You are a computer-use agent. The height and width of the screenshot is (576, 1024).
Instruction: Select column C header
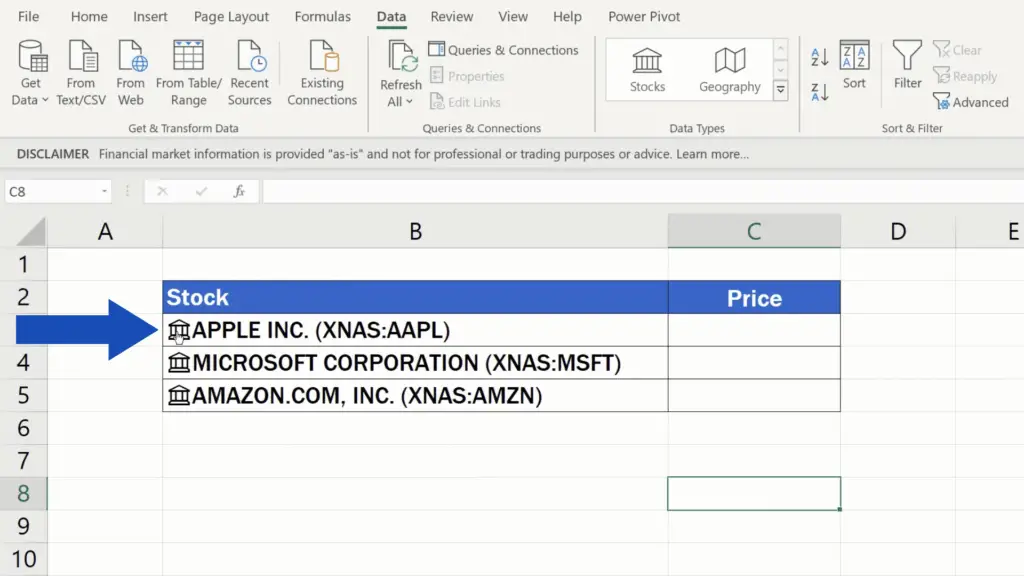click(754, 231)
